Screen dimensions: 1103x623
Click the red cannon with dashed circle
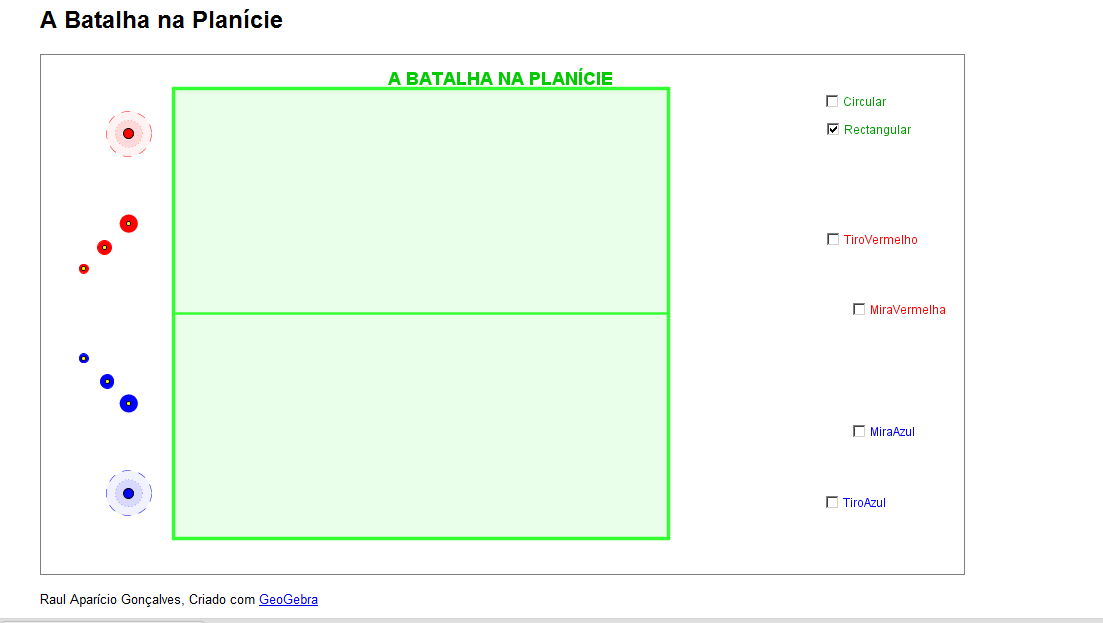[129, 134]
